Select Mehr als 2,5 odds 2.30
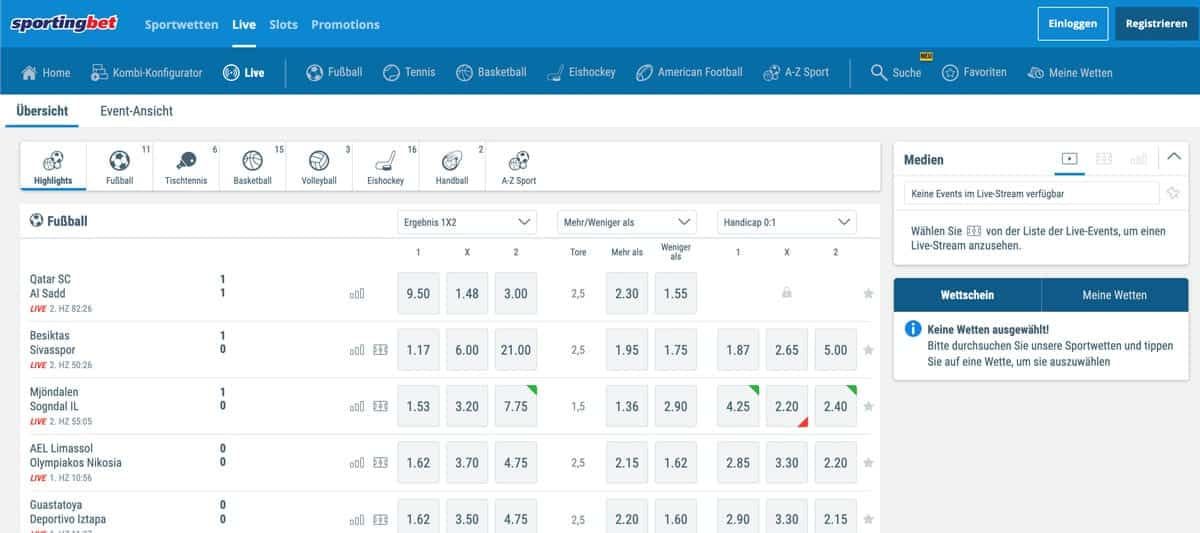Screen dimensions: 1200x533 click(x=627, y=294)
